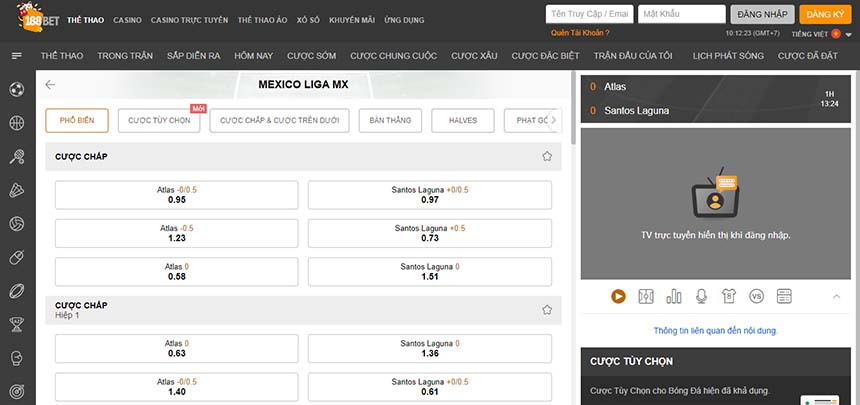Go to Lịch Phát Sóng nav item
Screen dimensions: 860x405
tap(728, 56)
